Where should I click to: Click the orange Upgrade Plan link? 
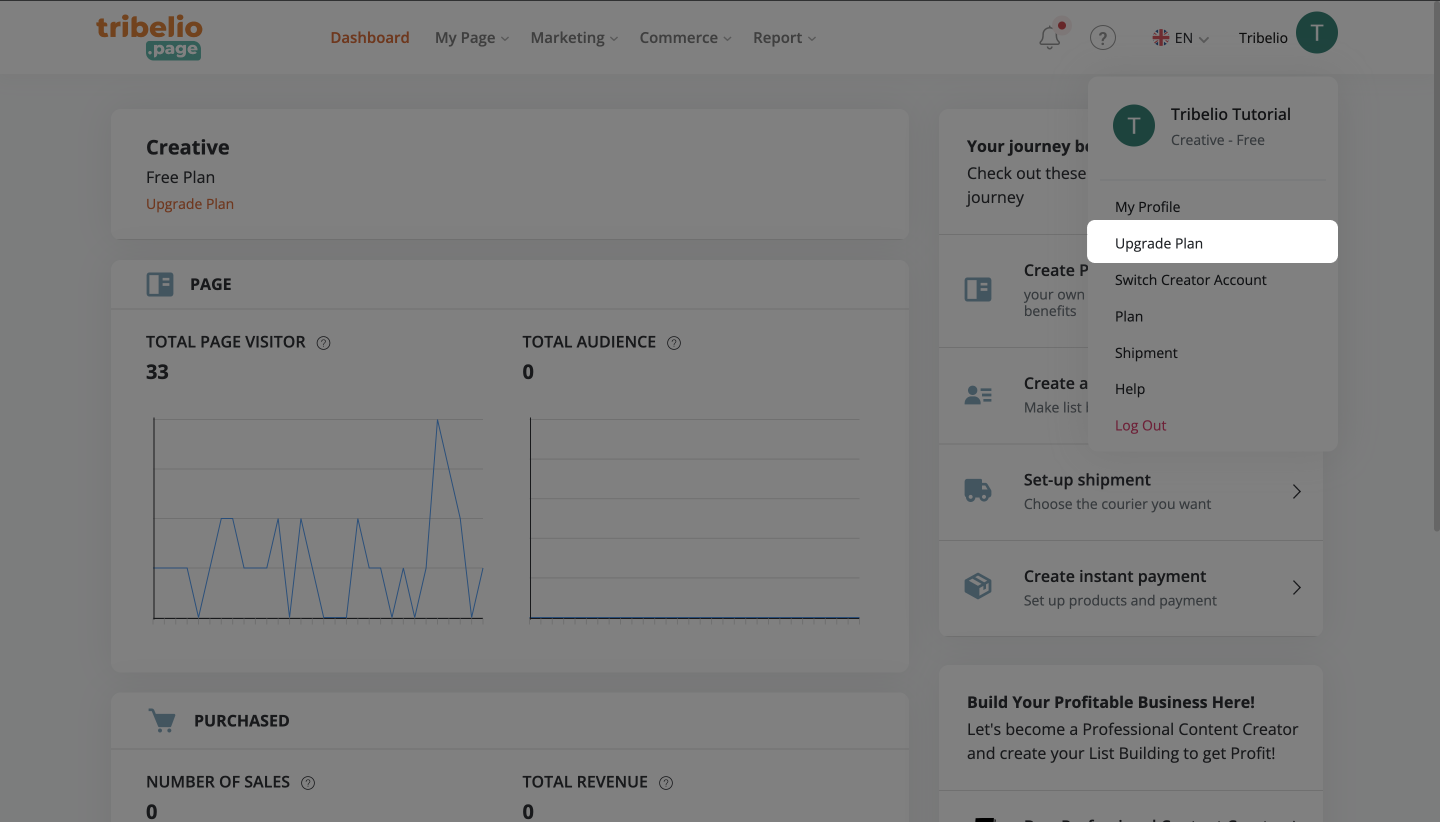190,204
